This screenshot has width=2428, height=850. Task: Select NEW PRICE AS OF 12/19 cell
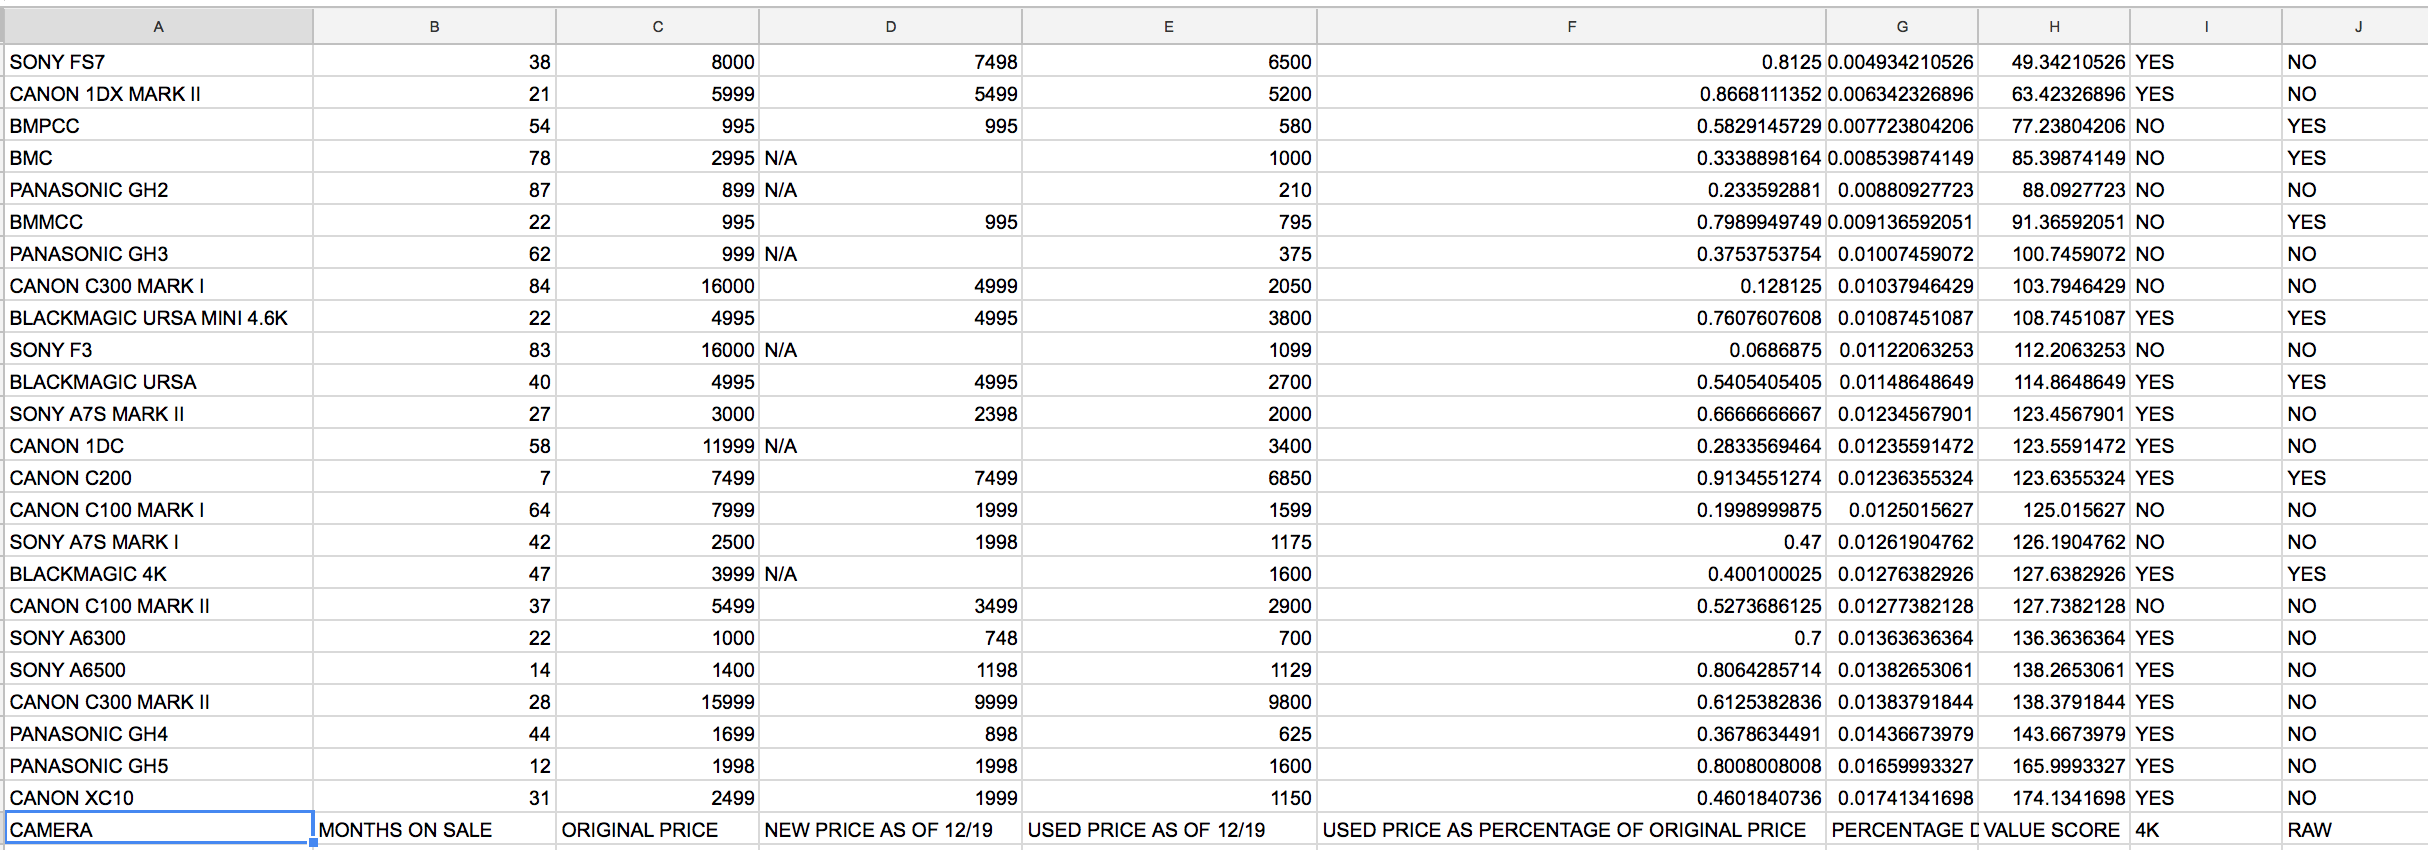point(890,830)
